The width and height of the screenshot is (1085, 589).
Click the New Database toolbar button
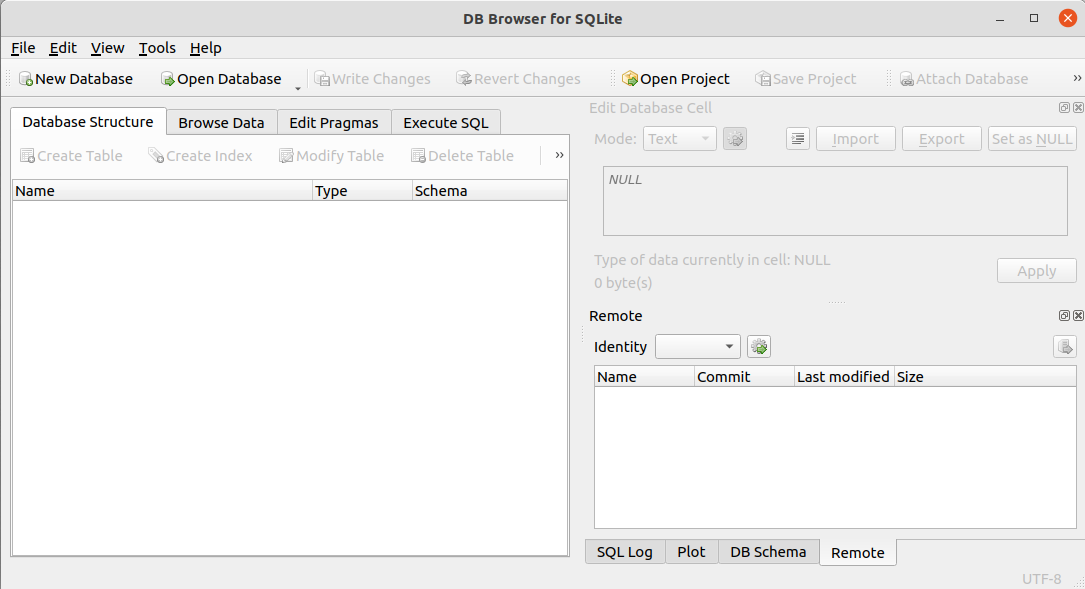click(75, 79)
